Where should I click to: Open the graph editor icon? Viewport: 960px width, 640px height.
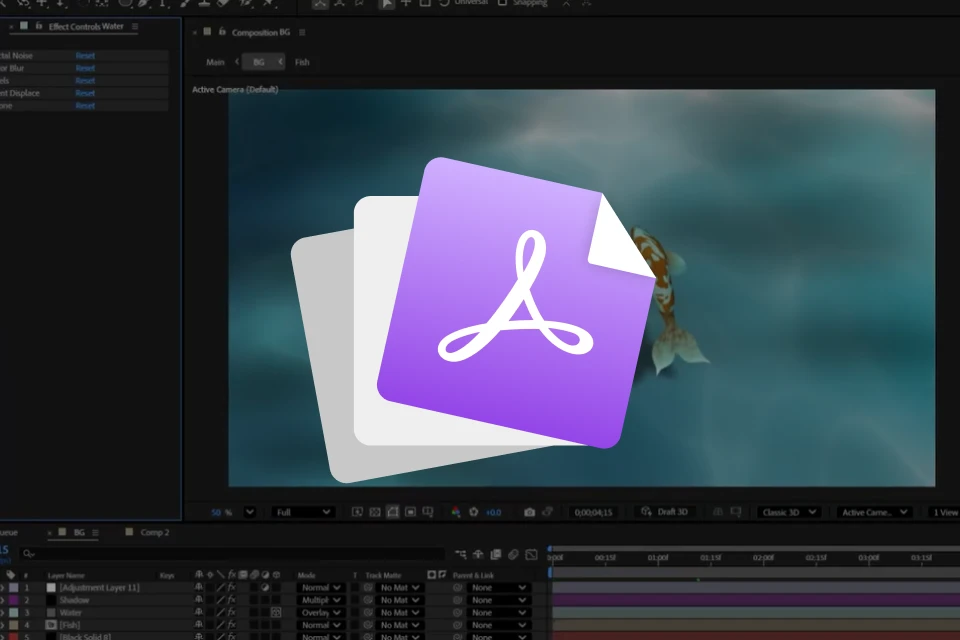pos(531,554)
